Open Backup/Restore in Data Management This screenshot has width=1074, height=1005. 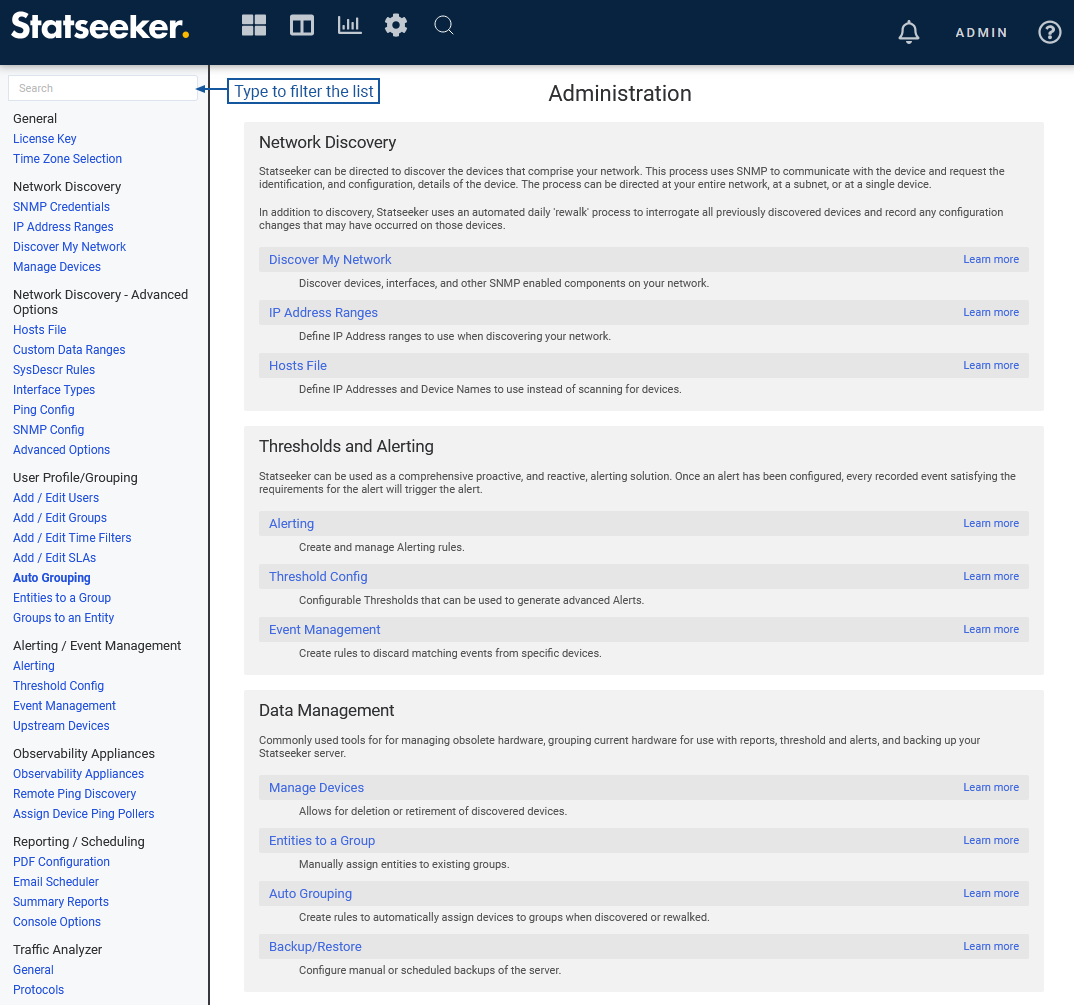(x=315, y=947)
